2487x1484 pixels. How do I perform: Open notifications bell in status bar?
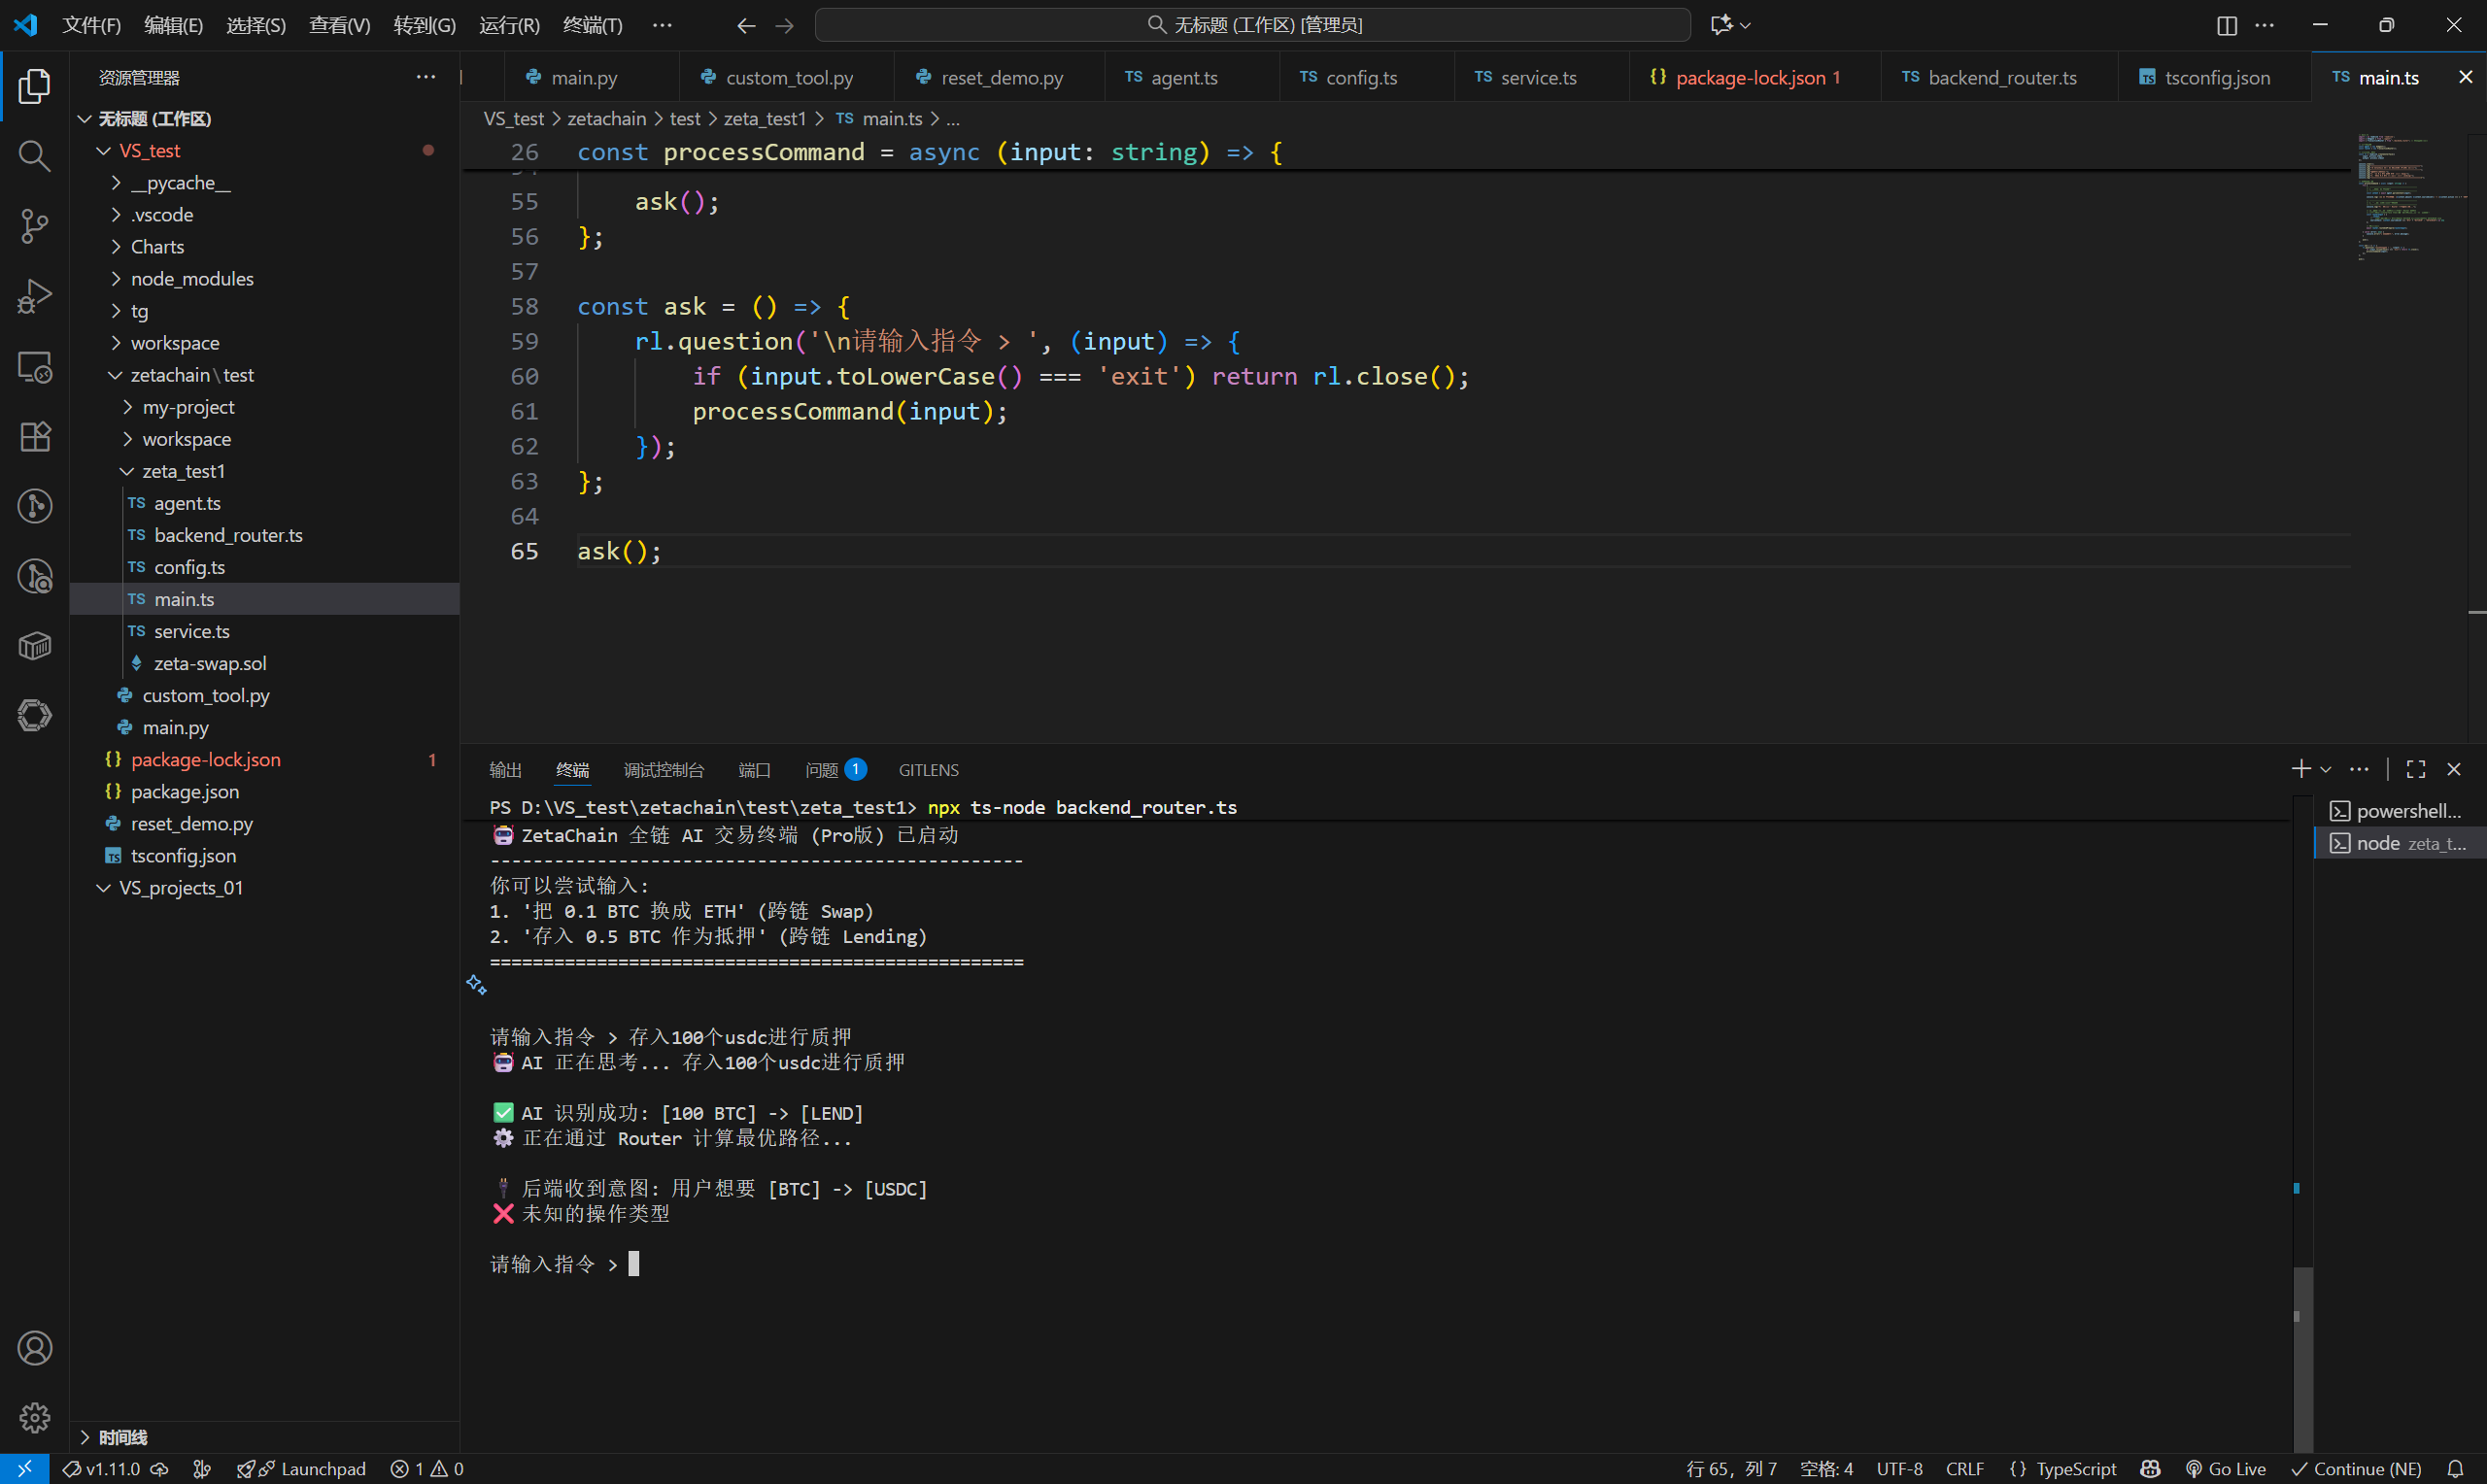point(2455,1468)
